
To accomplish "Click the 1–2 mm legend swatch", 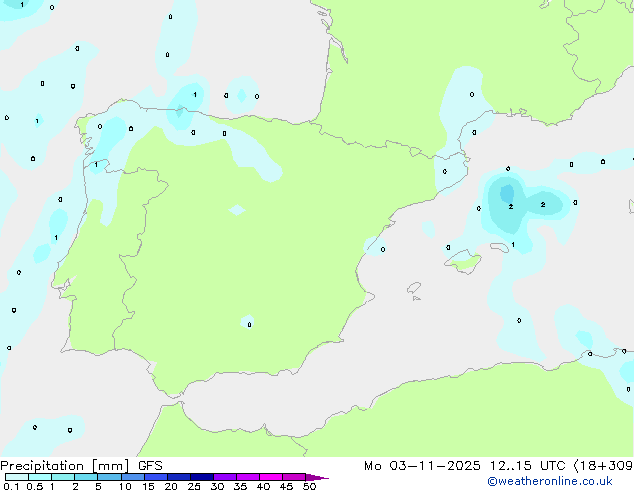I will click(x=63, y=477).
